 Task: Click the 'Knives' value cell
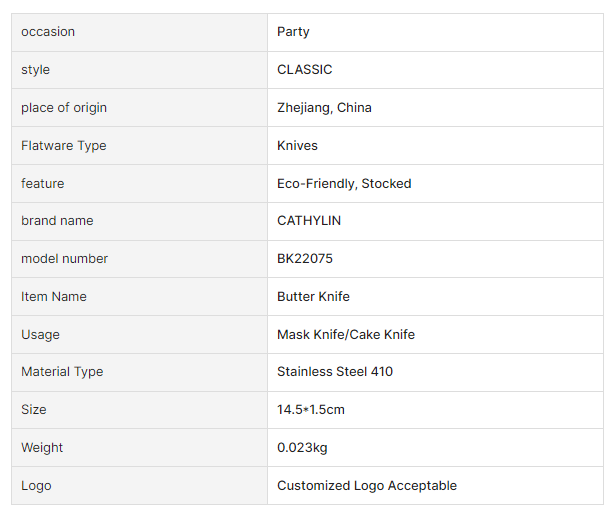(298, 146)
